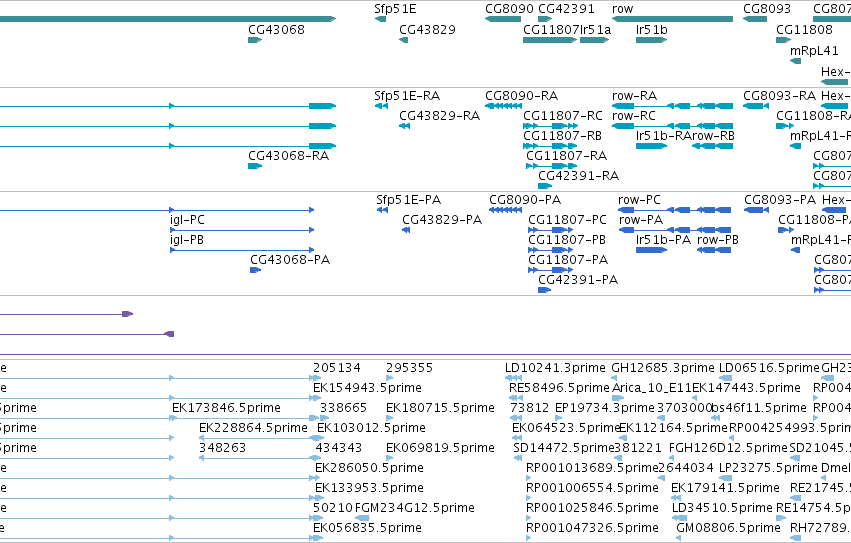Select transcript CG11807-RB
The width and height of the screenshot is (851, 543).
(x=562, y=136)
